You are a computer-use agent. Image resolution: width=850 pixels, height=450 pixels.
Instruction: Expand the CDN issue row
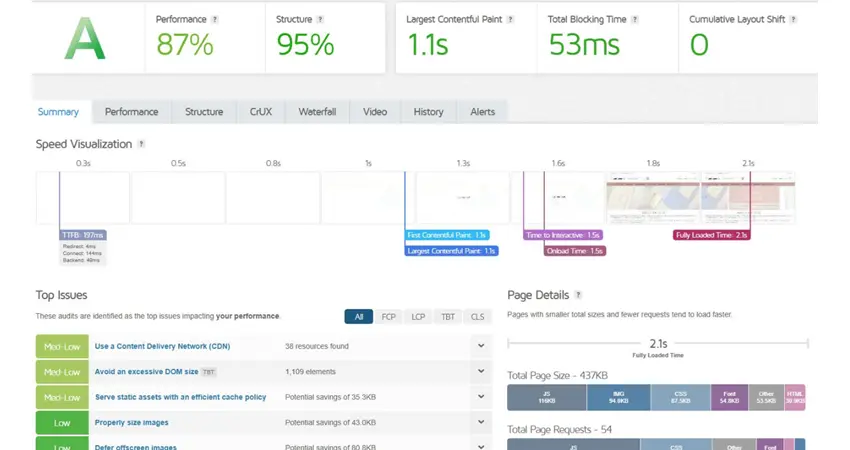coord(481,346)
